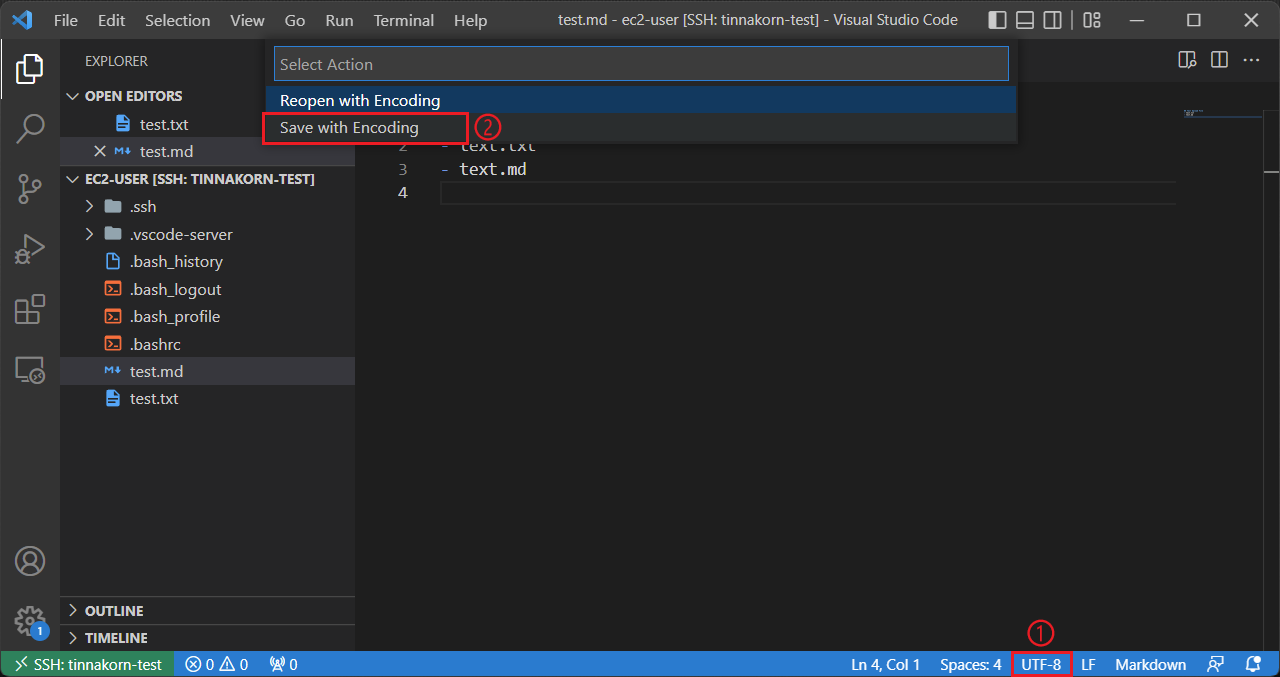Toggle Primary Side Bar layout button
Viewport: 1280px width, 677px height.
(x=997, y=20)
